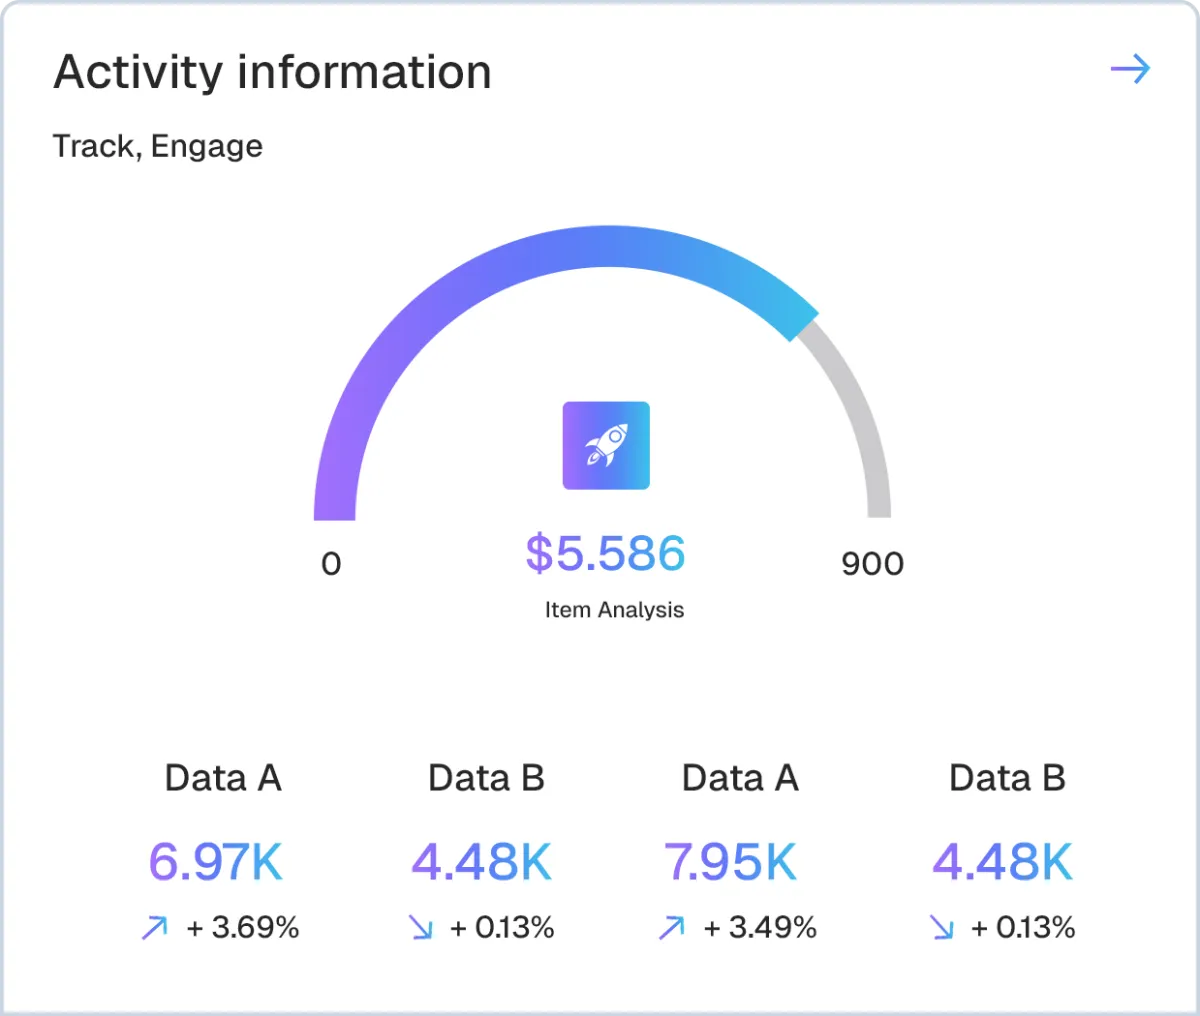The width and height of the screenshot is (1200, 1016).
Task: Select the Data B tab label
Action: point(486,778)
